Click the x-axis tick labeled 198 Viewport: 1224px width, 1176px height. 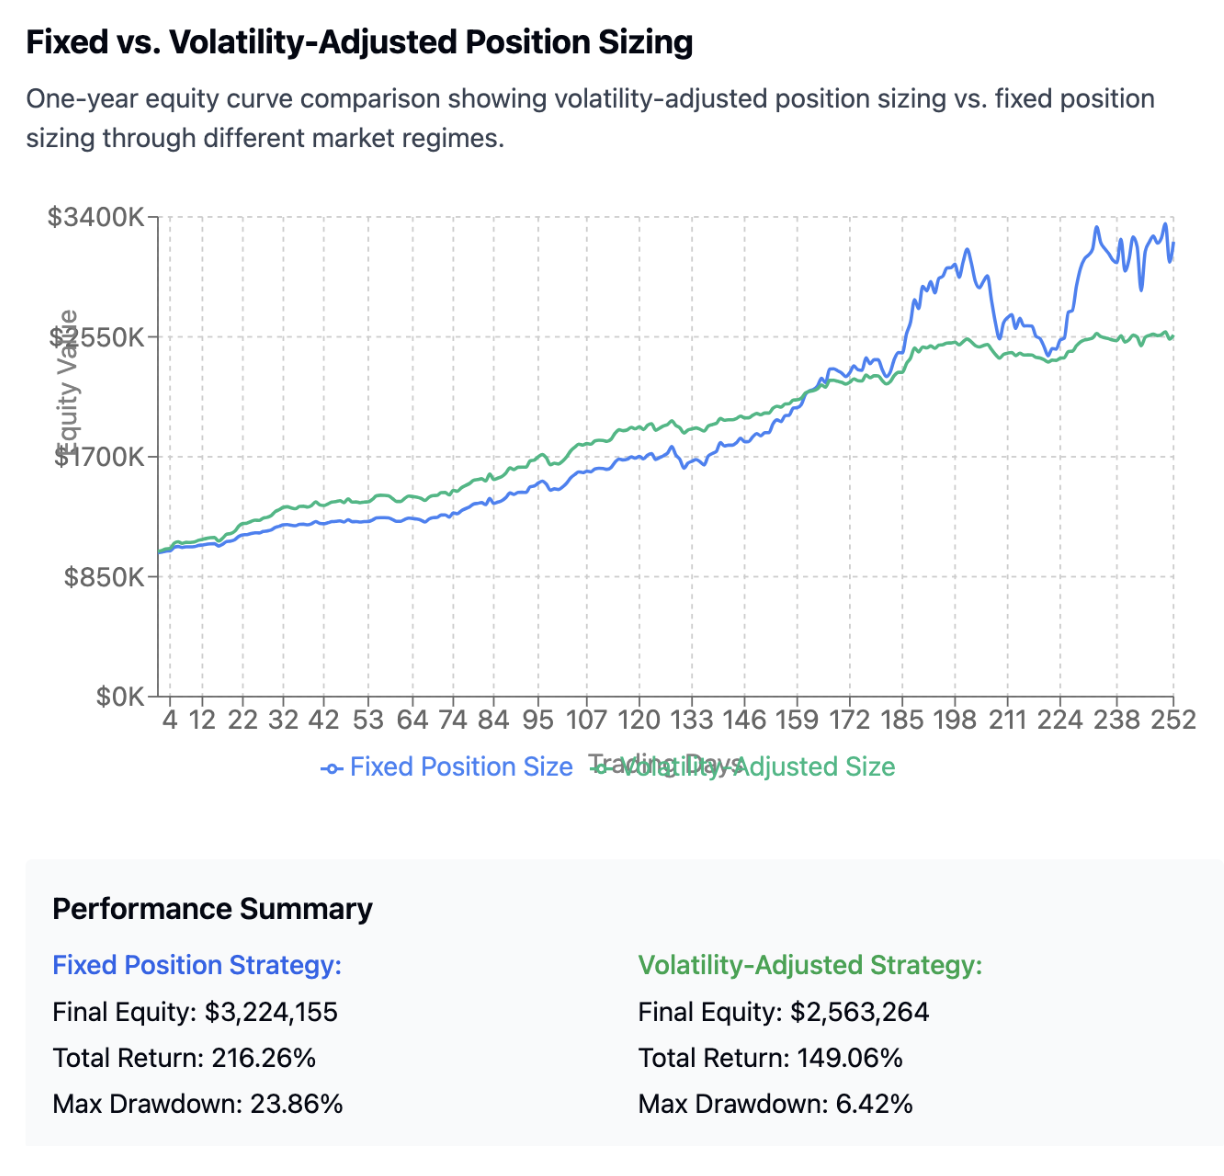pyautogui.click(x=955, y=720)
